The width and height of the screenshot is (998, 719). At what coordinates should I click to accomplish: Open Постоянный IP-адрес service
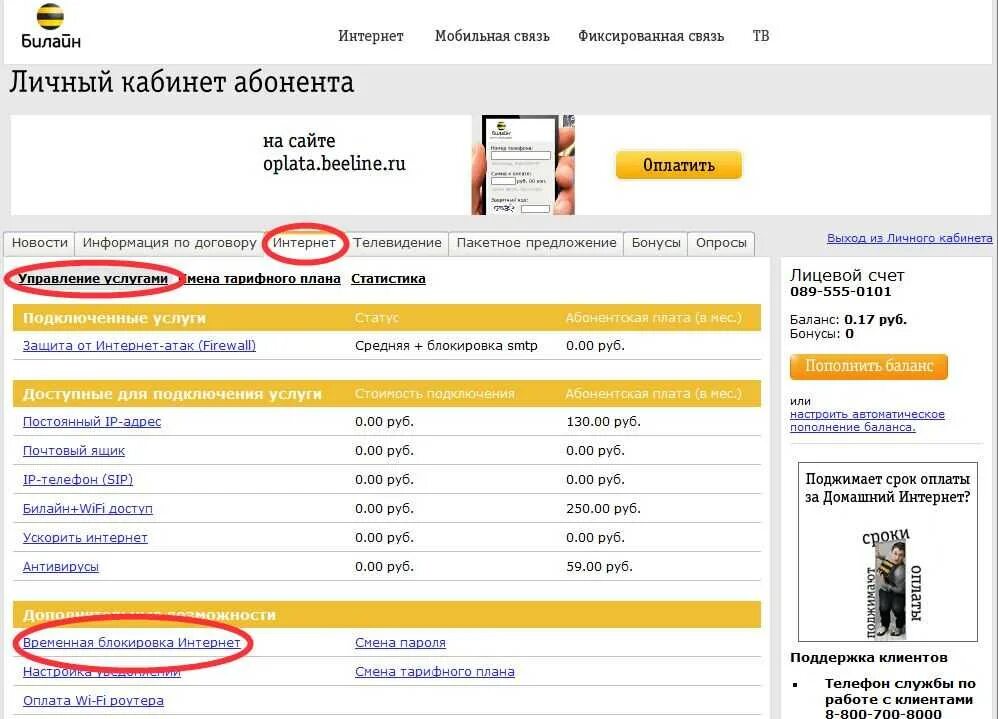(x=92, y=422)
